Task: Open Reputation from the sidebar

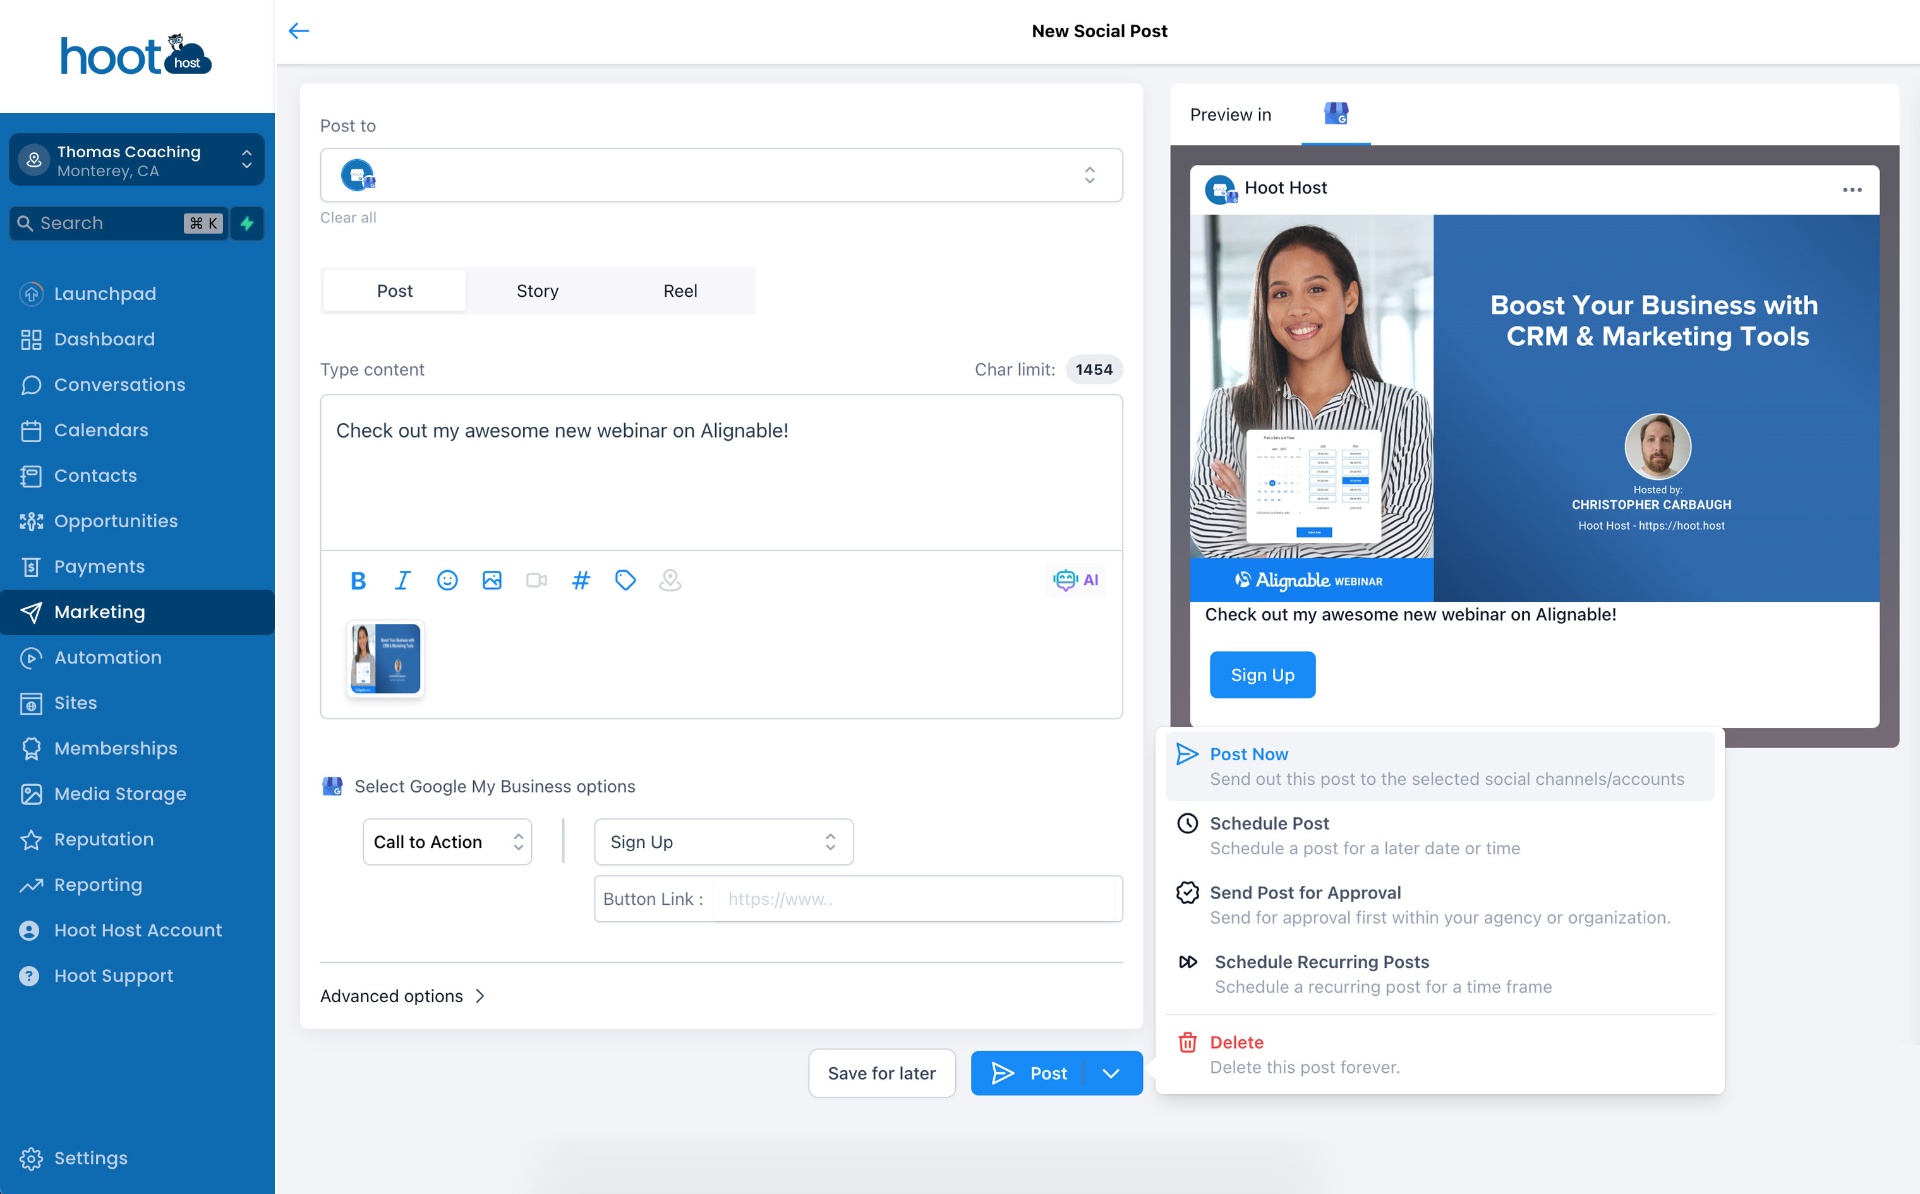Action: 104,839
